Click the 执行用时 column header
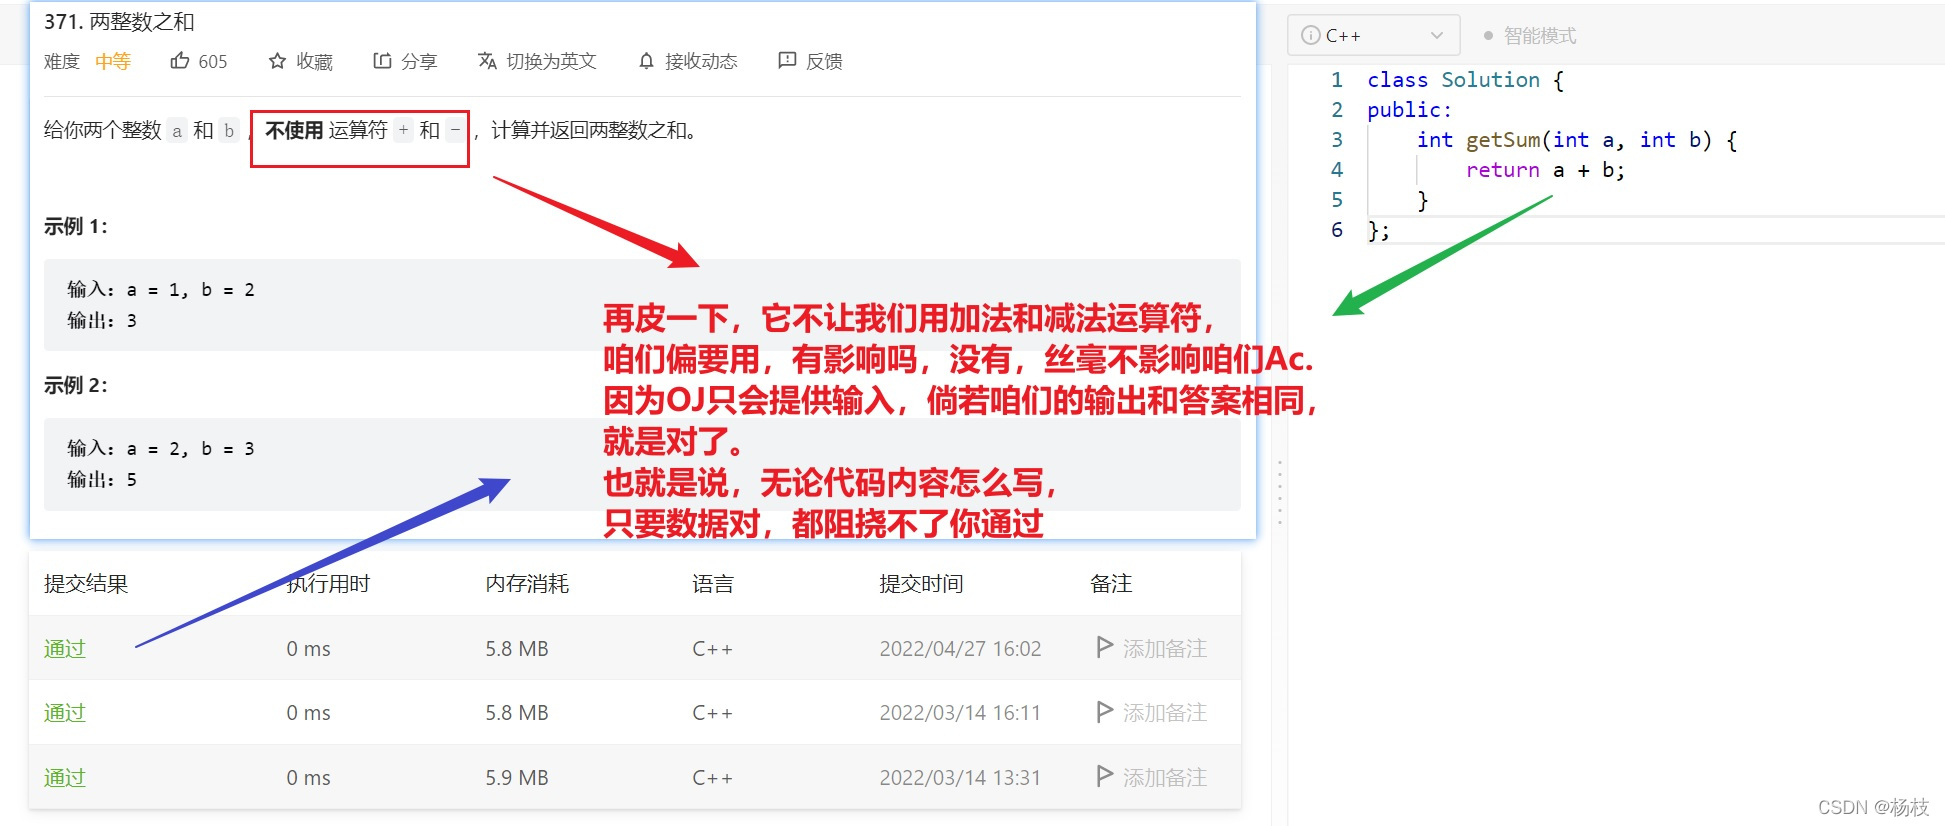1945x826 pixels. click(328, 584)
